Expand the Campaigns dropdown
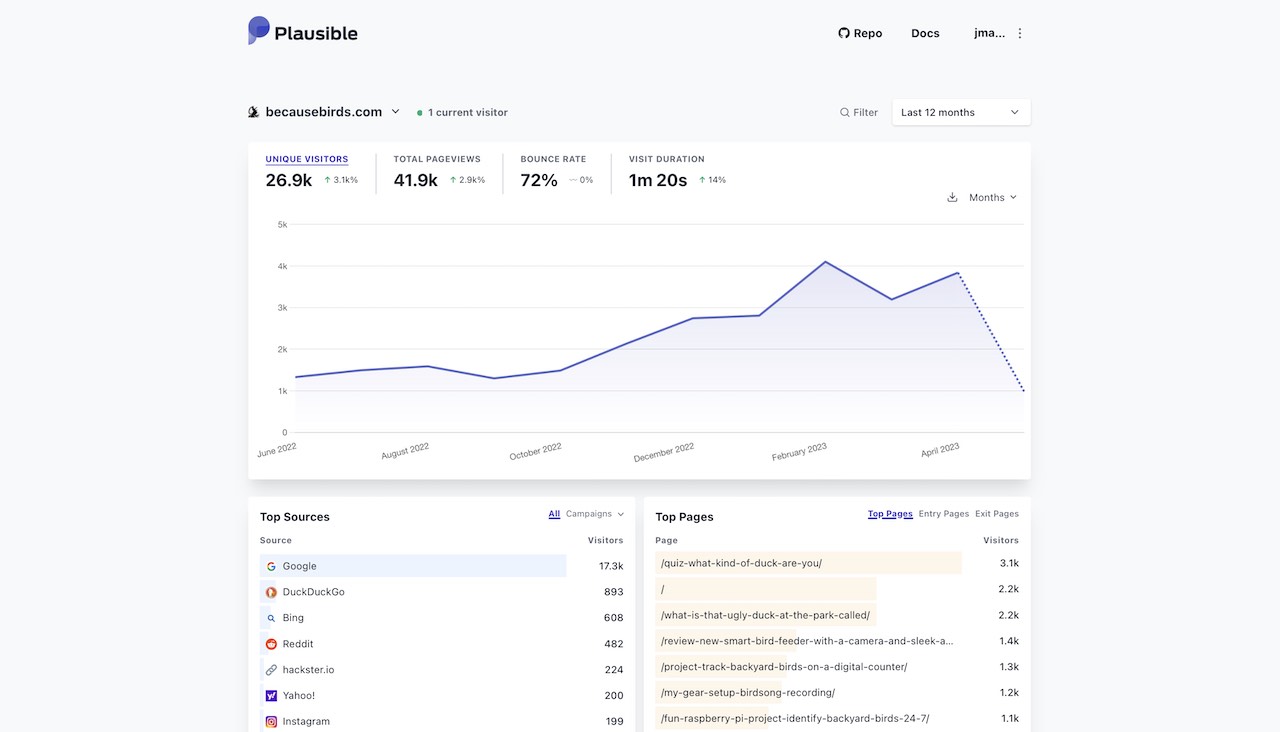The width and height of the screenshot is (1280, 732). coord(595,514)
